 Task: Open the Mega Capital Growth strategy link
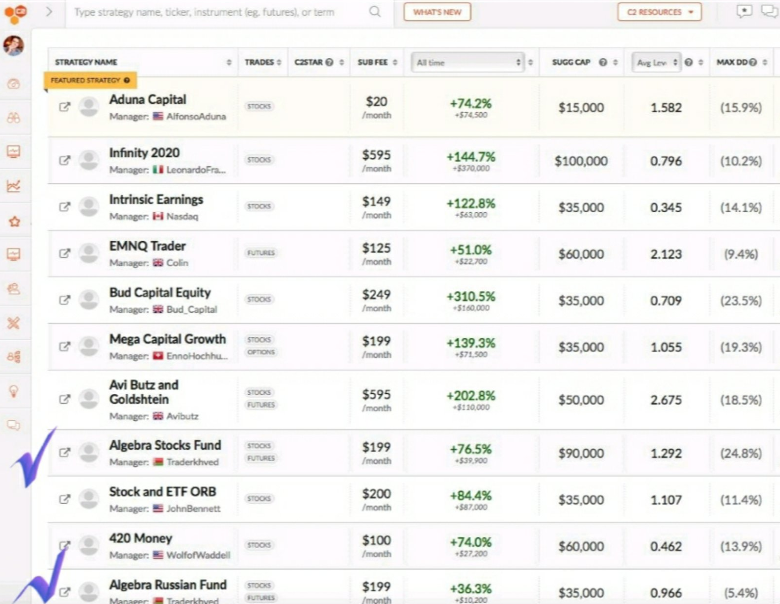(x=168, y=339)
